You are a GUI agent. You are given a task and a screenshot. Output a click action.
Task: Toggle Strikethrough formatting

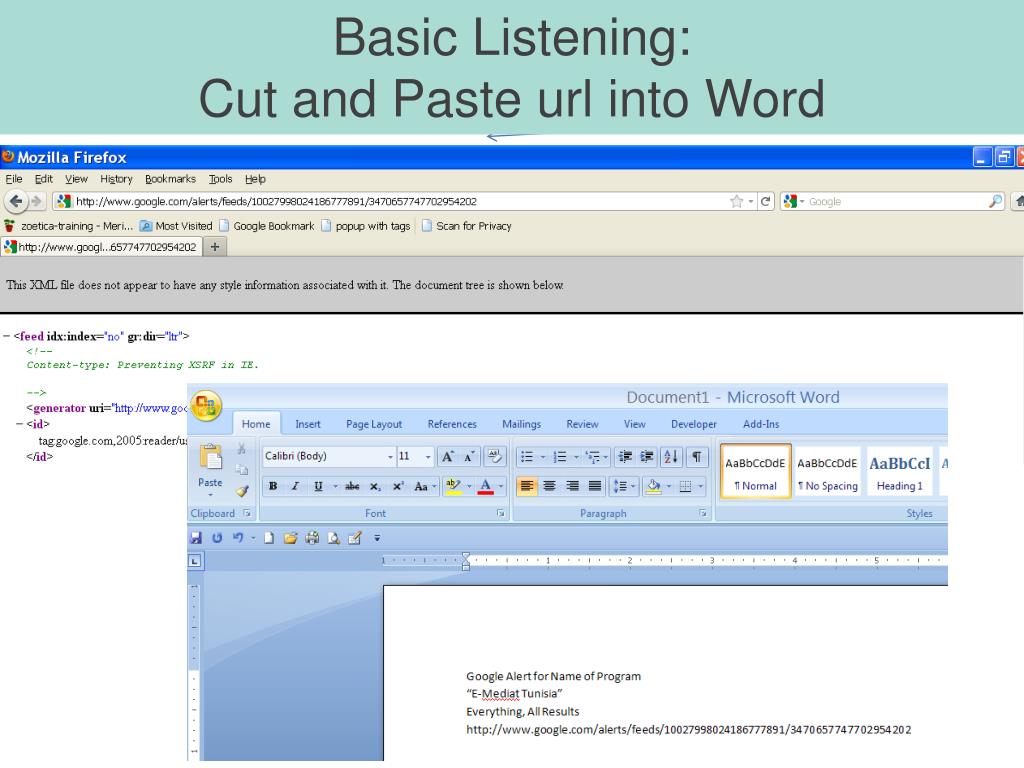[x=352, y=487]
